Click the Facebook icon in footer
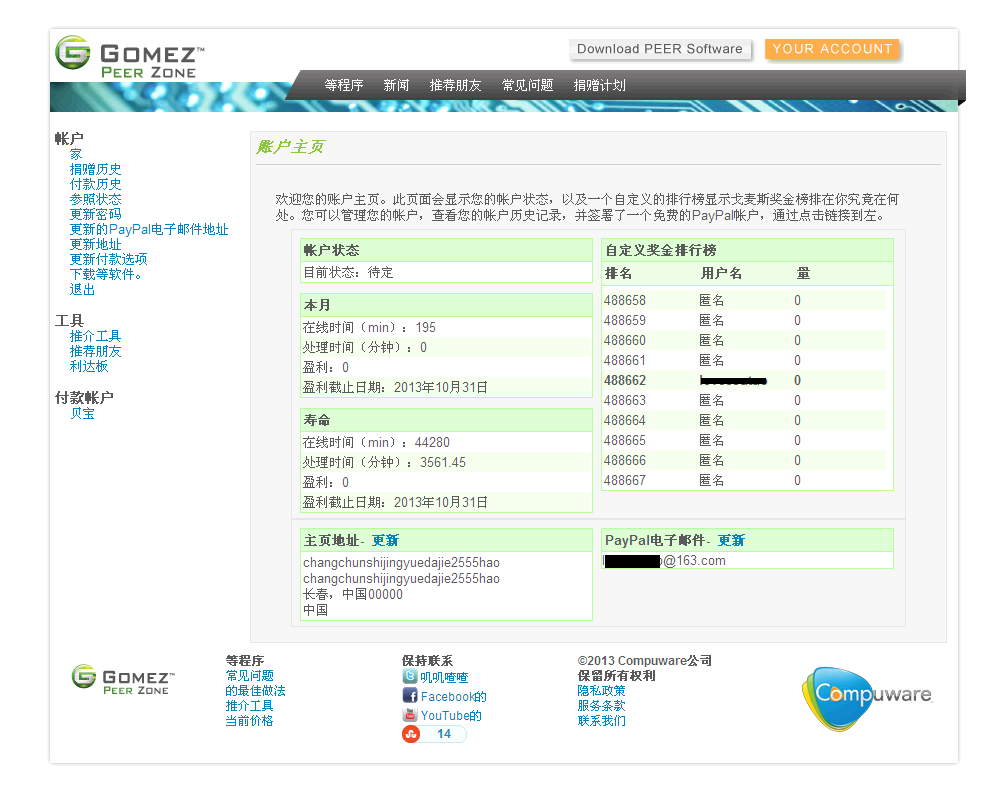1007x792 pixels. (x=409, y=696)
